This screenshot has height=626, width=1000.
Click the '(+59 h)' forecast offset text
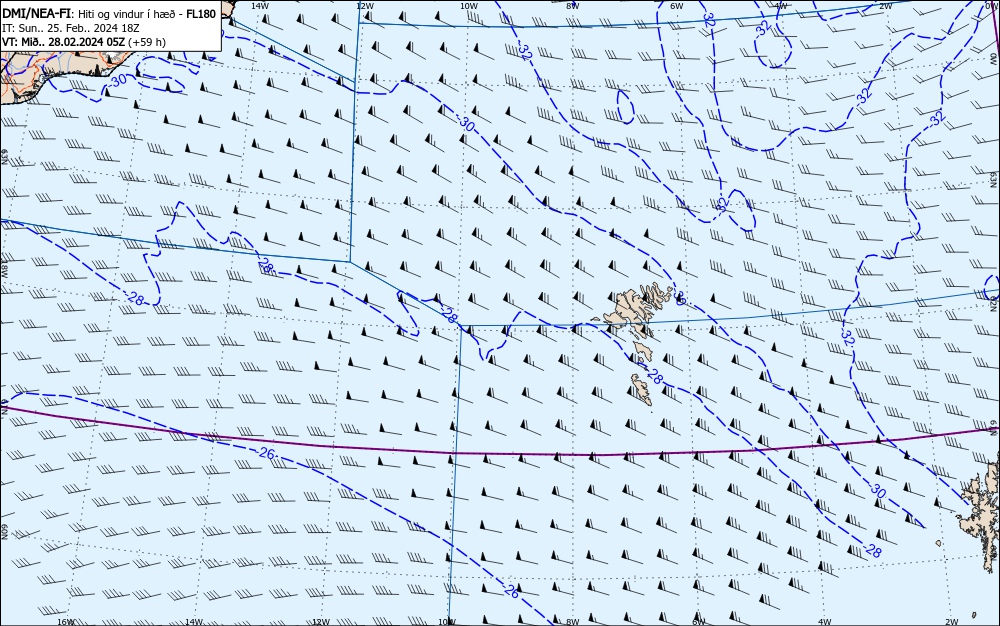(x=147, y=42)
